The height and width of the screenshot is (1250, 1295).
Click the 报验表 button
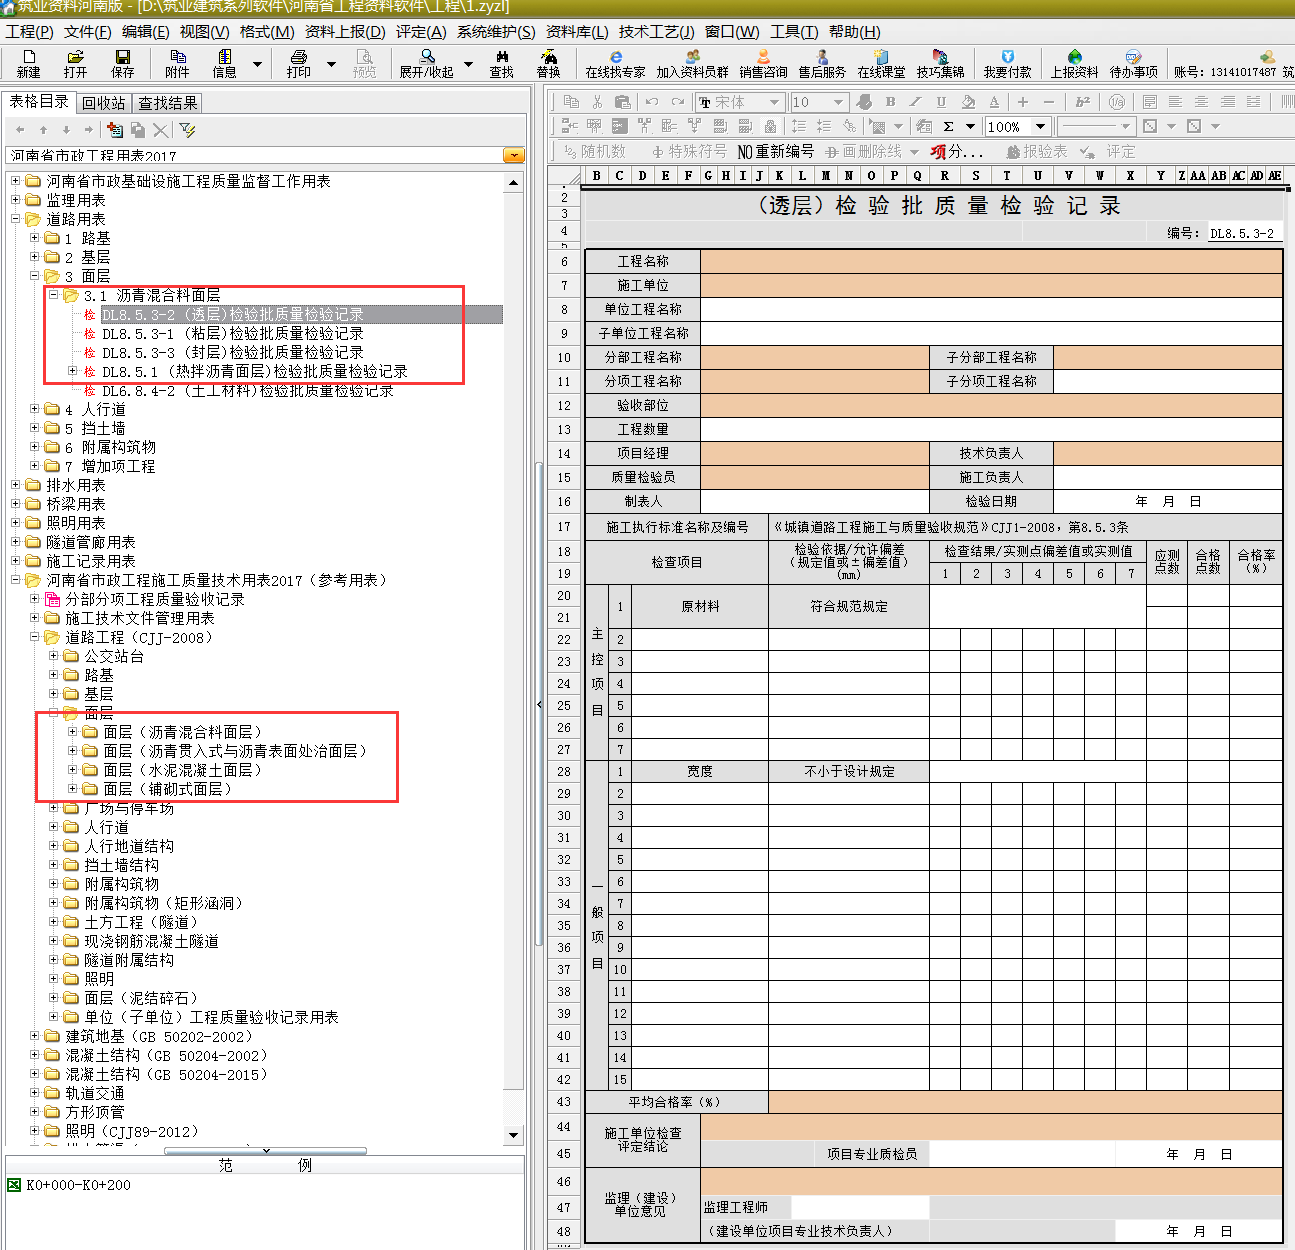tap(1037, 151)
